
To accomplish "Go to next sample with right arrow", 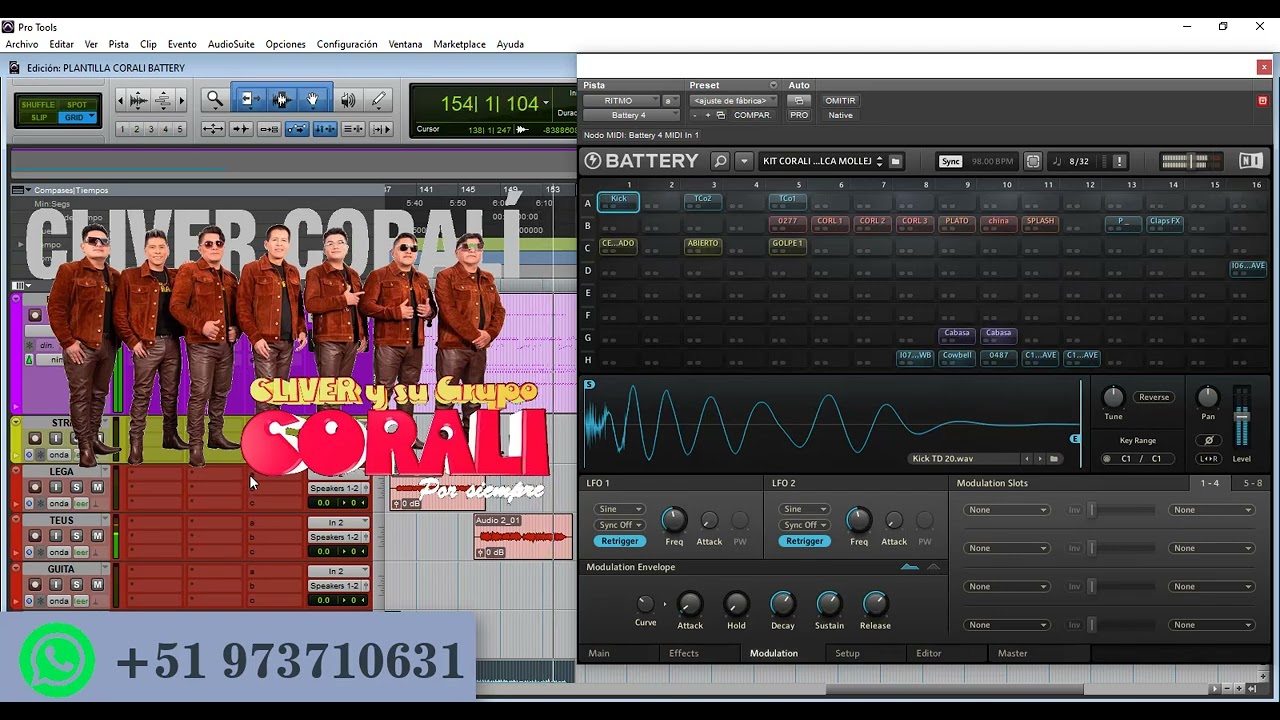I will (x=1040, y=459).
